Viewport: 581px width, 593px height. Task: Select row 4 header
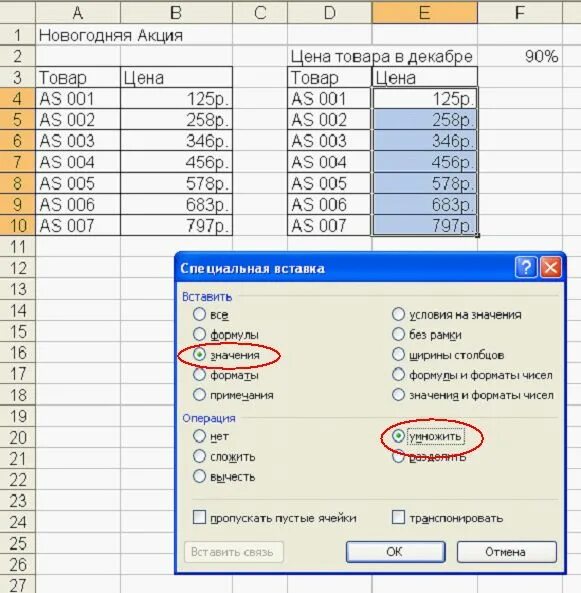point(17,98)
